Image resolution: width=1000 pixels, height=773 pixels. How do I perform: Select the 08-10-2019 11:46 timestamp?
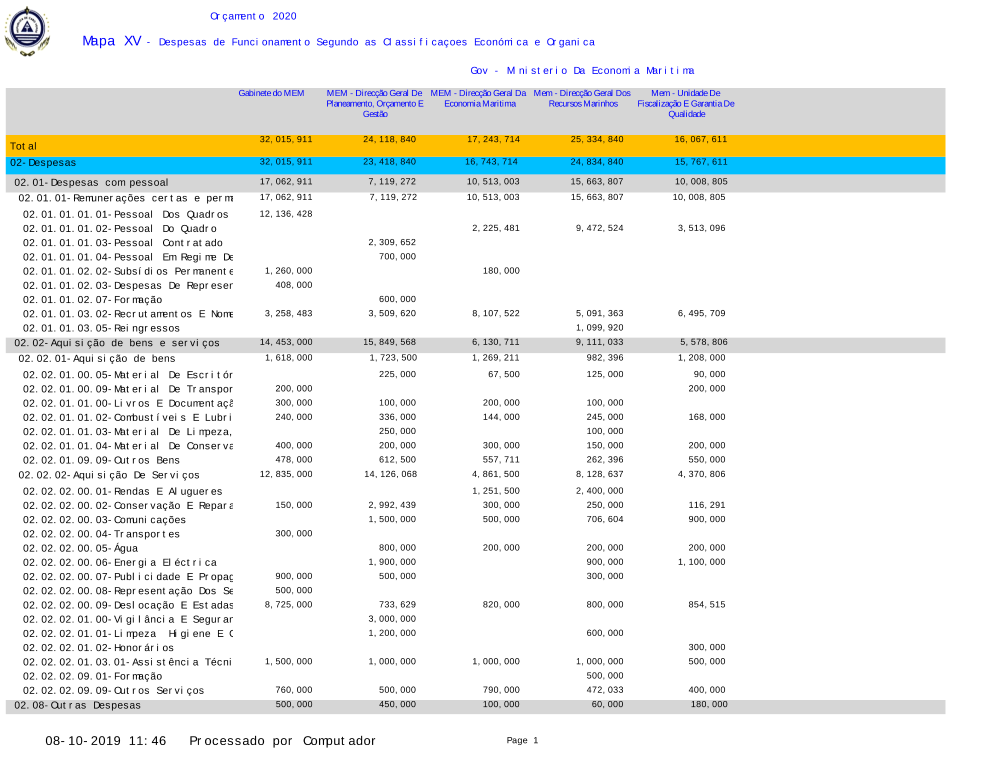pyautogui.click(x=105, y=741)
